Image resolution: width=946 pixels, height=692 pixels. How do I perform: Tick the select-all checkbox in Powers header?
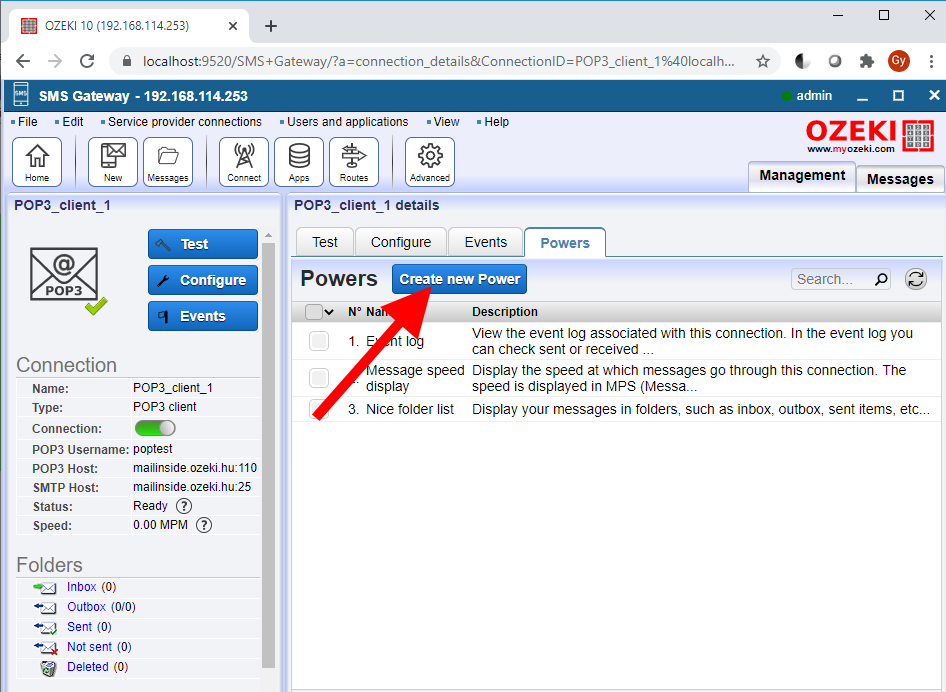tap(313, 312)
